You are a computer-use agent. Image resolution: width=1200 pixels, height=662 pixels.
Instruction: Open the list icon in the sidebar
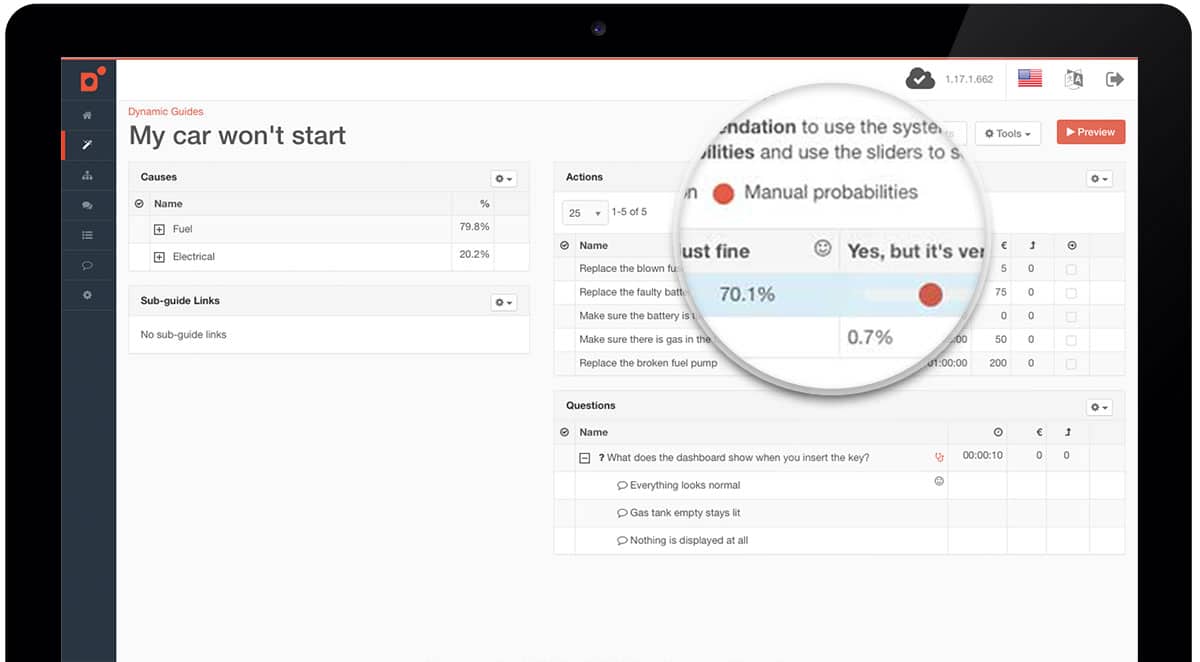click(x=87, y=236)
